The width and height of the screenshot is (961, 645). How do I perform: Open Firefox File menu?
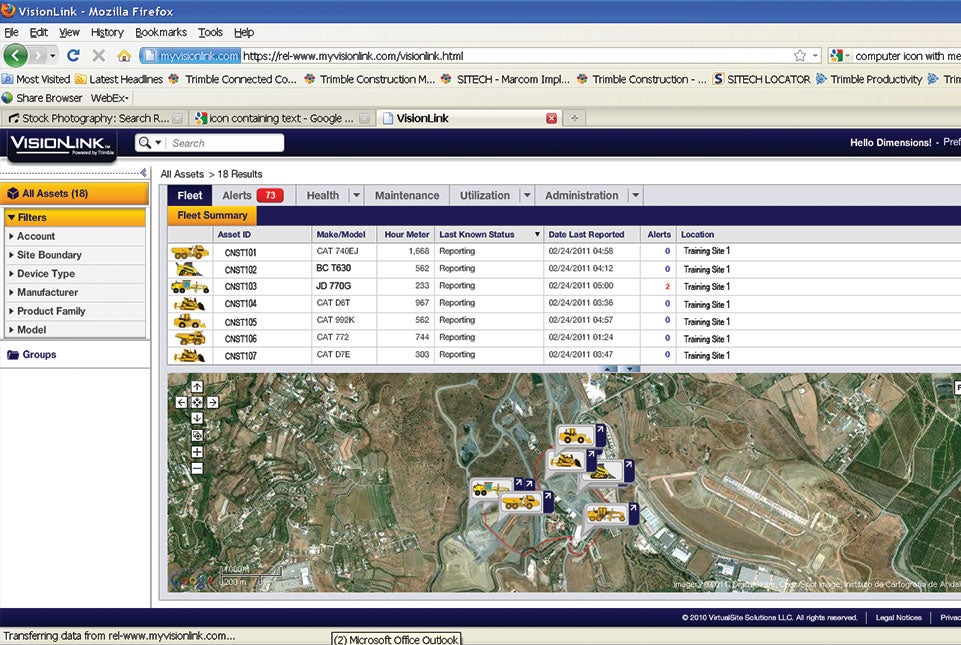(12, 32)
